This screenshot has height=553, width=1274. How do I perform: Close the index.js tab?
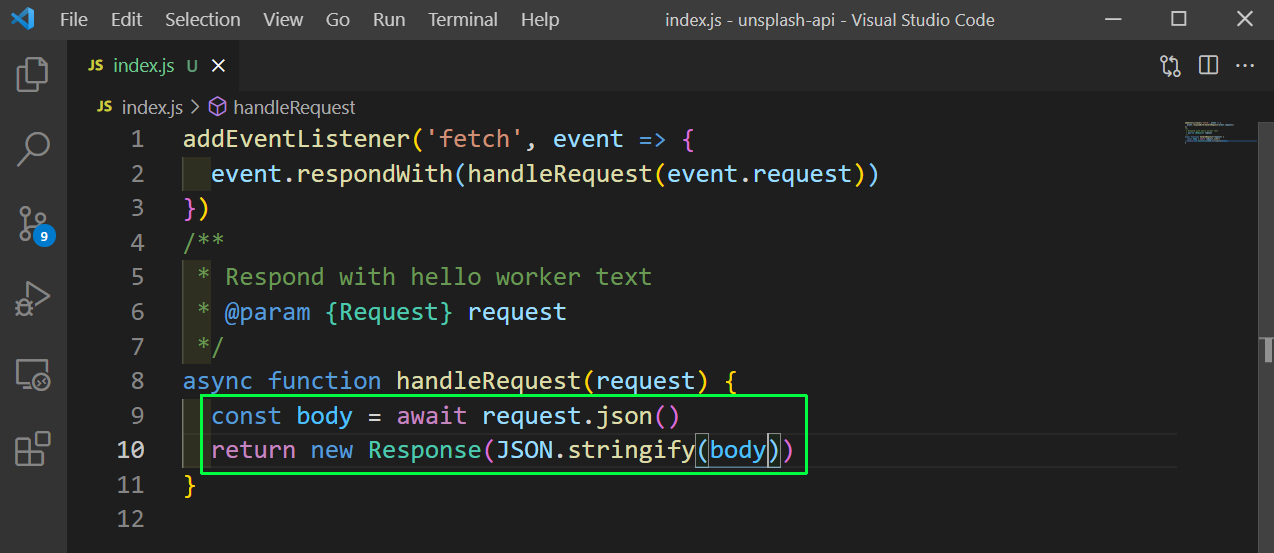218,66
